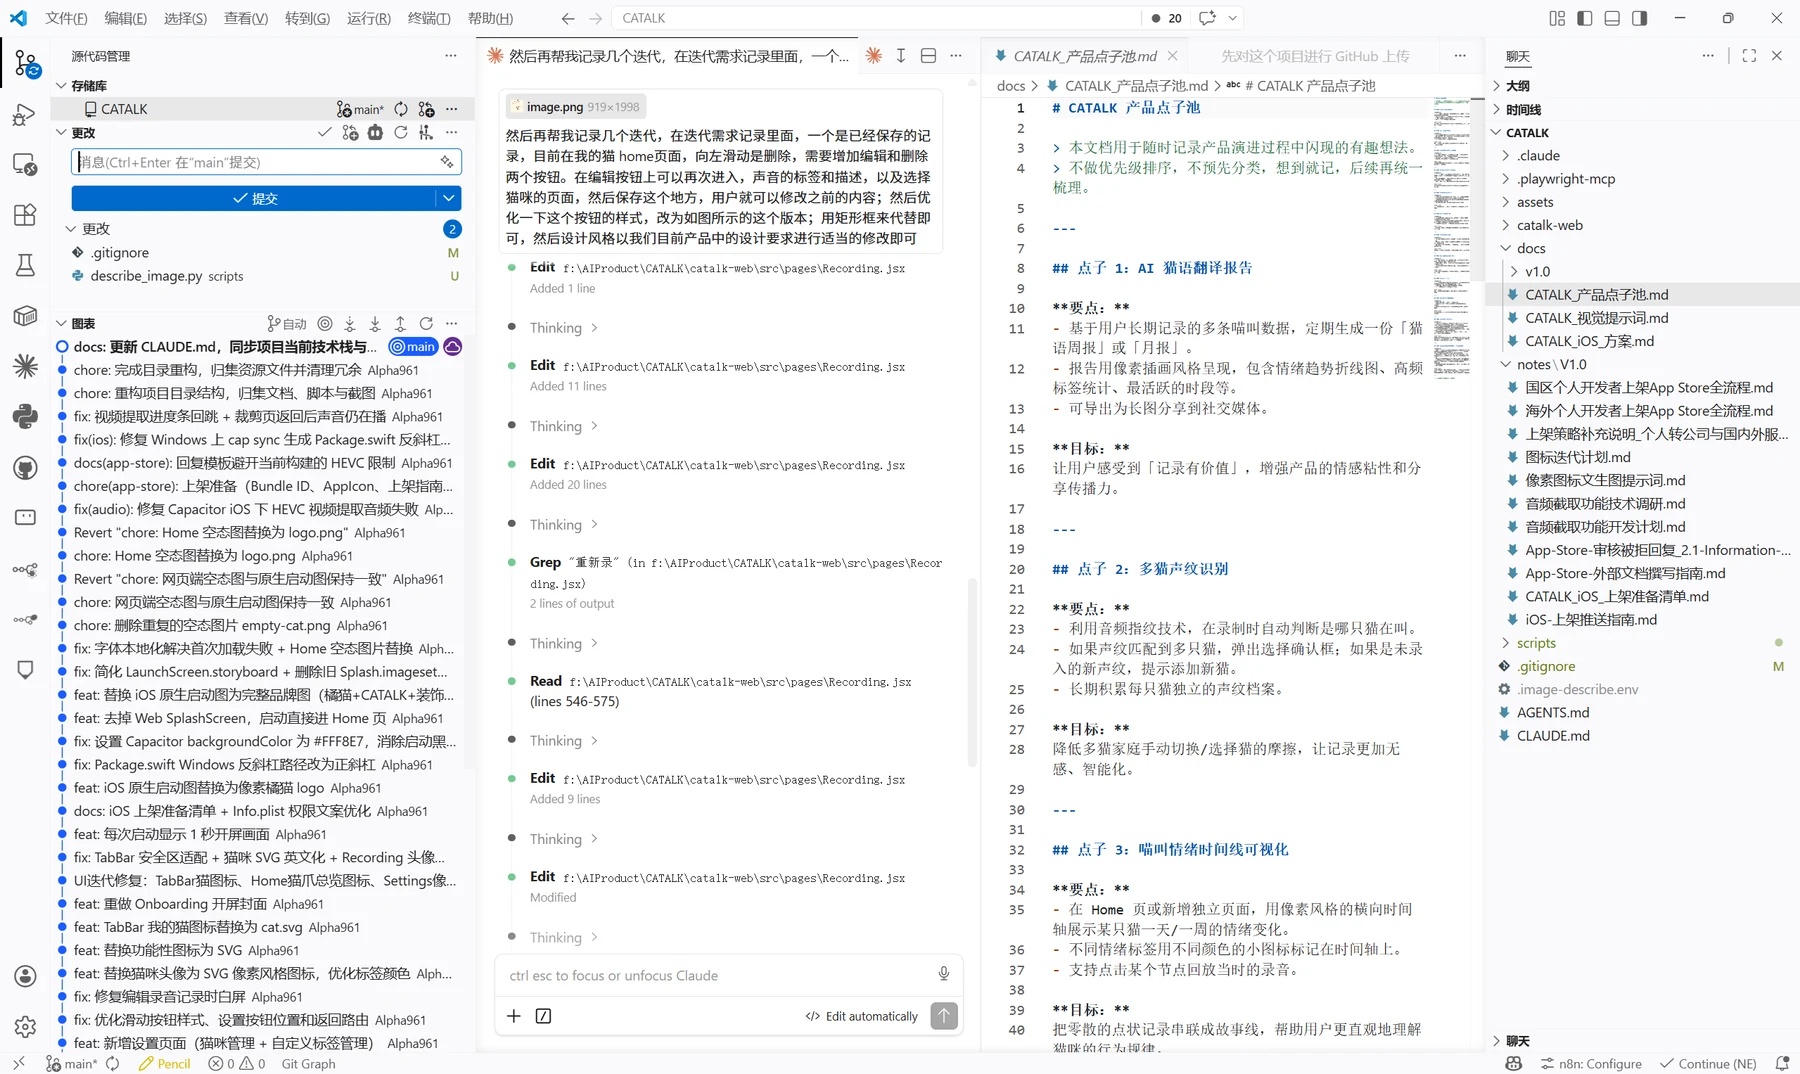Click the slash command icon below Claude input
The width and height of the screenshot is (1800, 1074).
(543, 1016)
